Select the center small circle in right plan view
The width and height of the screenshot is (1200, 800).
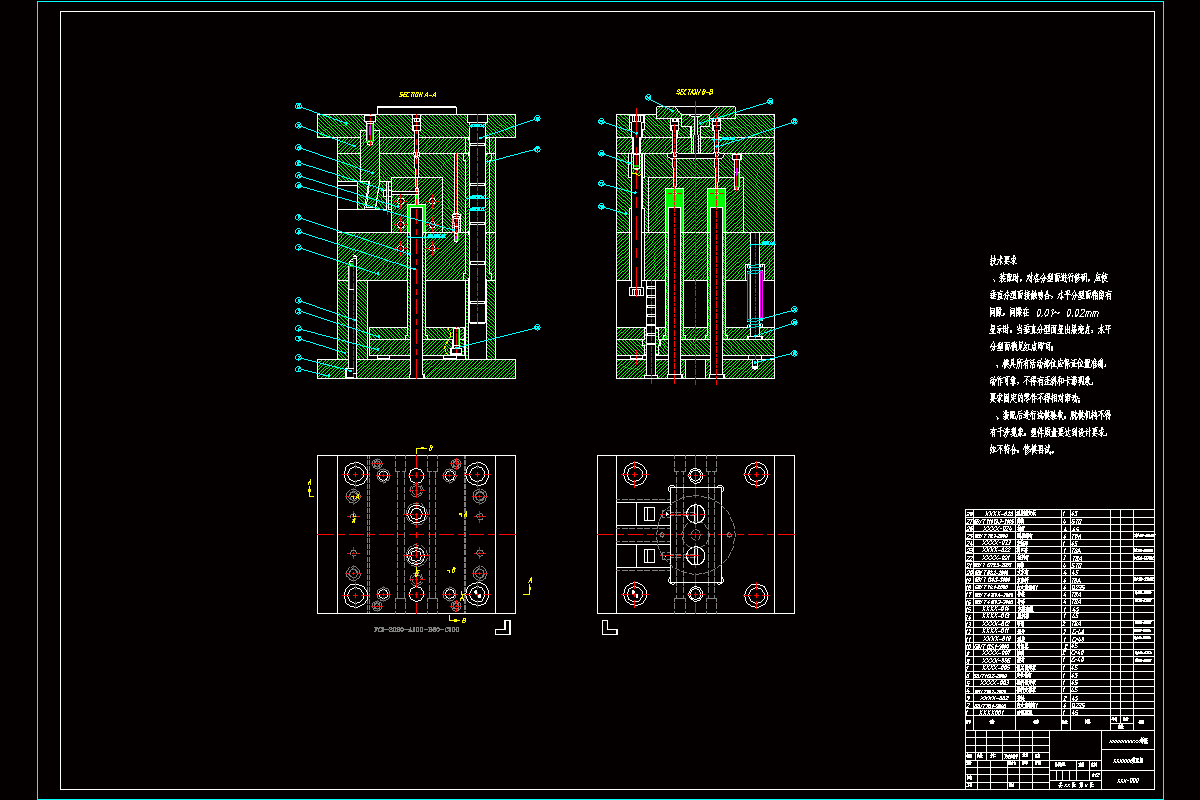(696, 535)
